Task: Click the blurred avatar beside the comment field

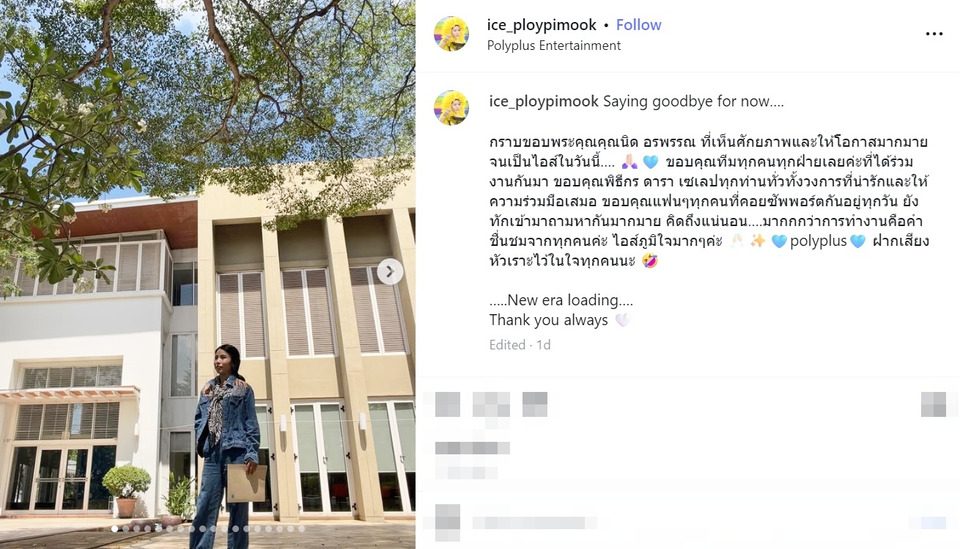Action: 448,523
